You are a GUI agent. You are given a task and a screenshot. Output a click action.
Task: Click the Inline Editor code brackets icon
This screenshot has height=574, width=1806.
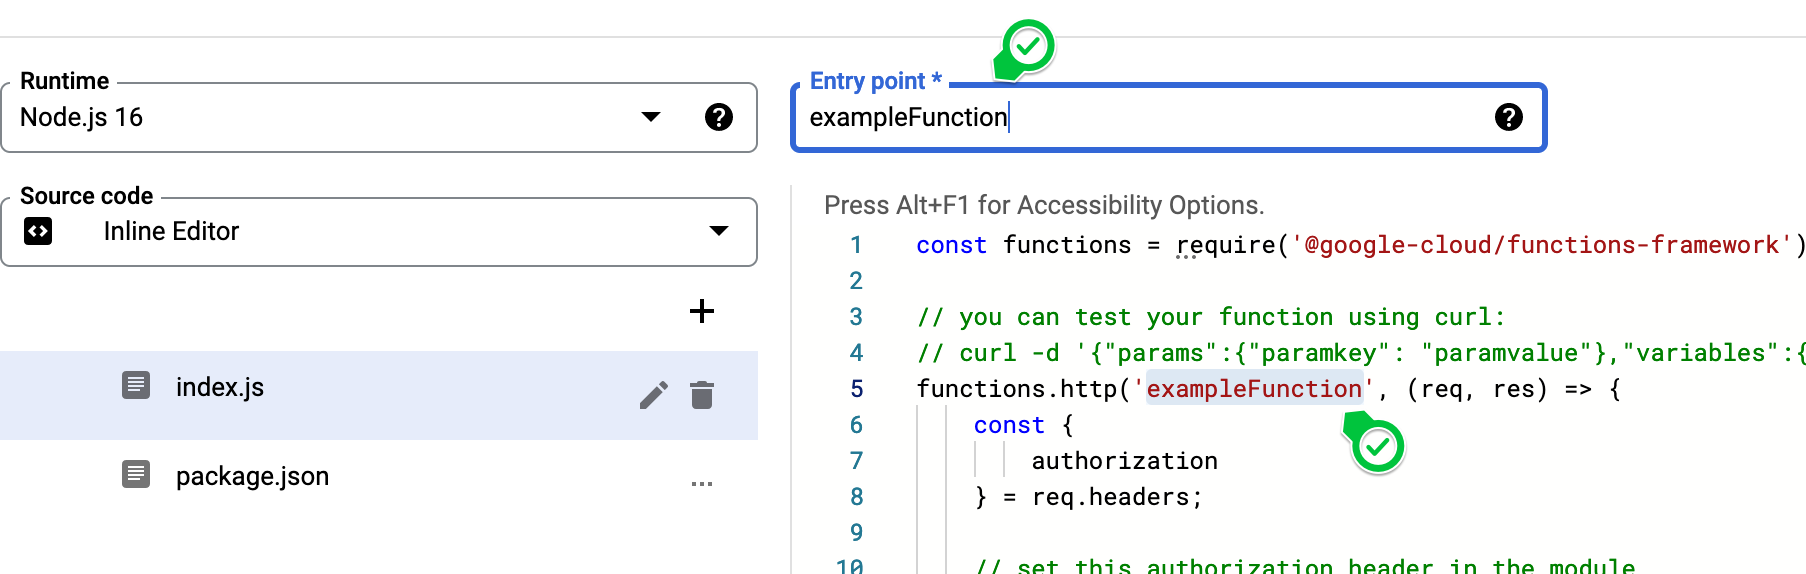[38, 231]
